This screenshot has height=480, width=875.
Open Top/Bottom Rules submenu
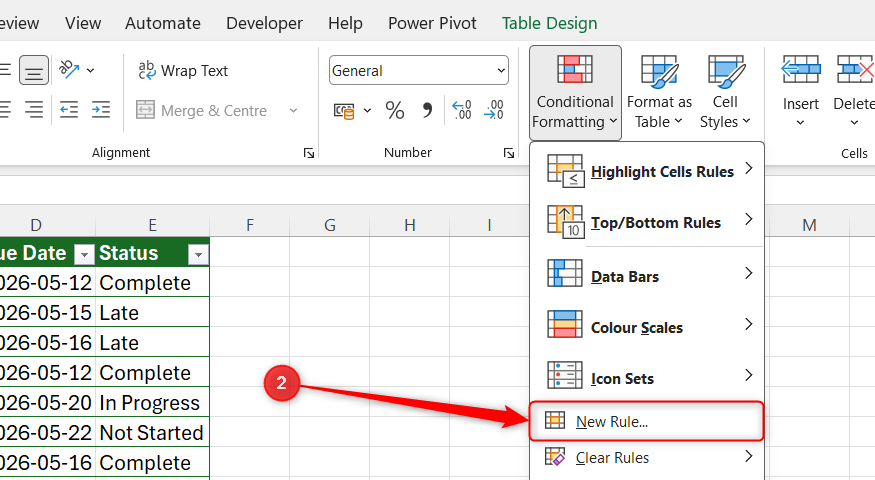(x=647, y=222)
